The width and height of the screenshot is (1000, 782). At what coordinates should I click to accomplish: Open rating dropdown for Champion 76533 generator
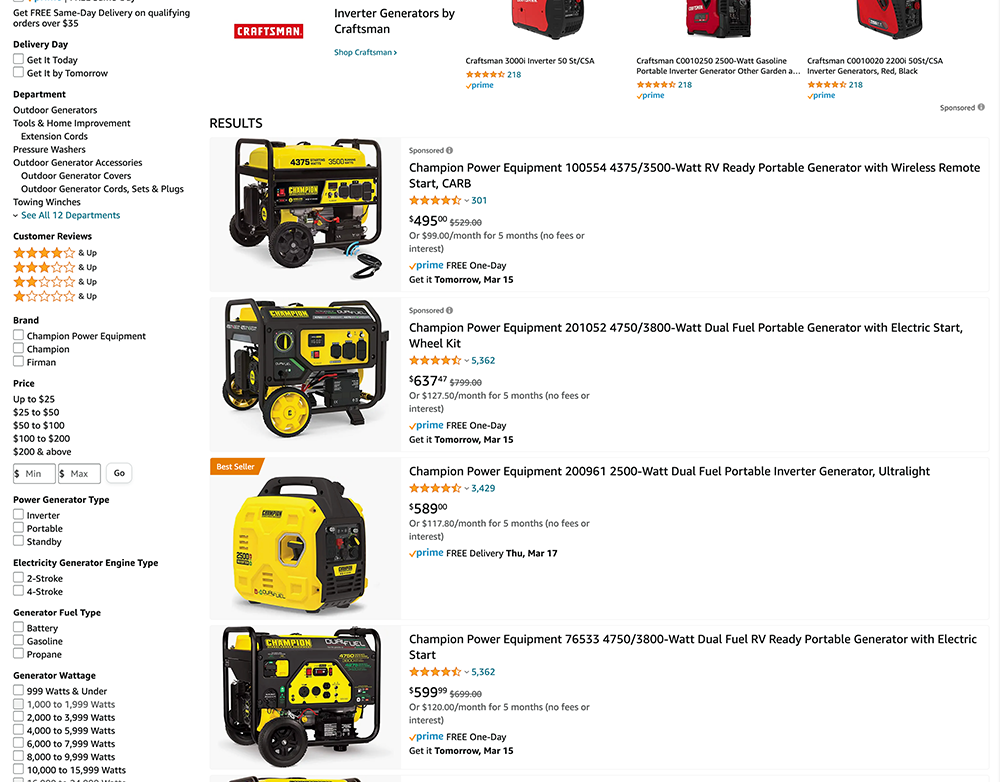click(x=466, y=672)
